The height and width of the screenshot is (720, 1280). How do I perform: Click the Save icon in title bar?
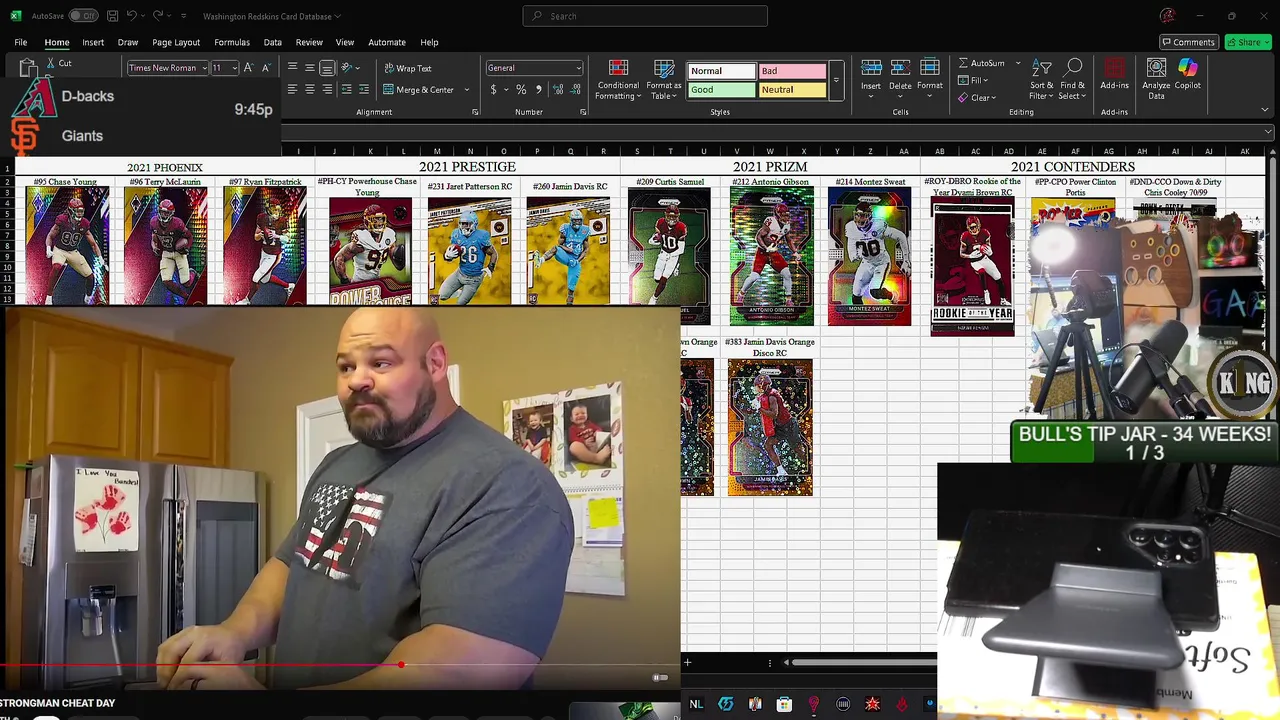pyautogui.click(x=113, y=16)
